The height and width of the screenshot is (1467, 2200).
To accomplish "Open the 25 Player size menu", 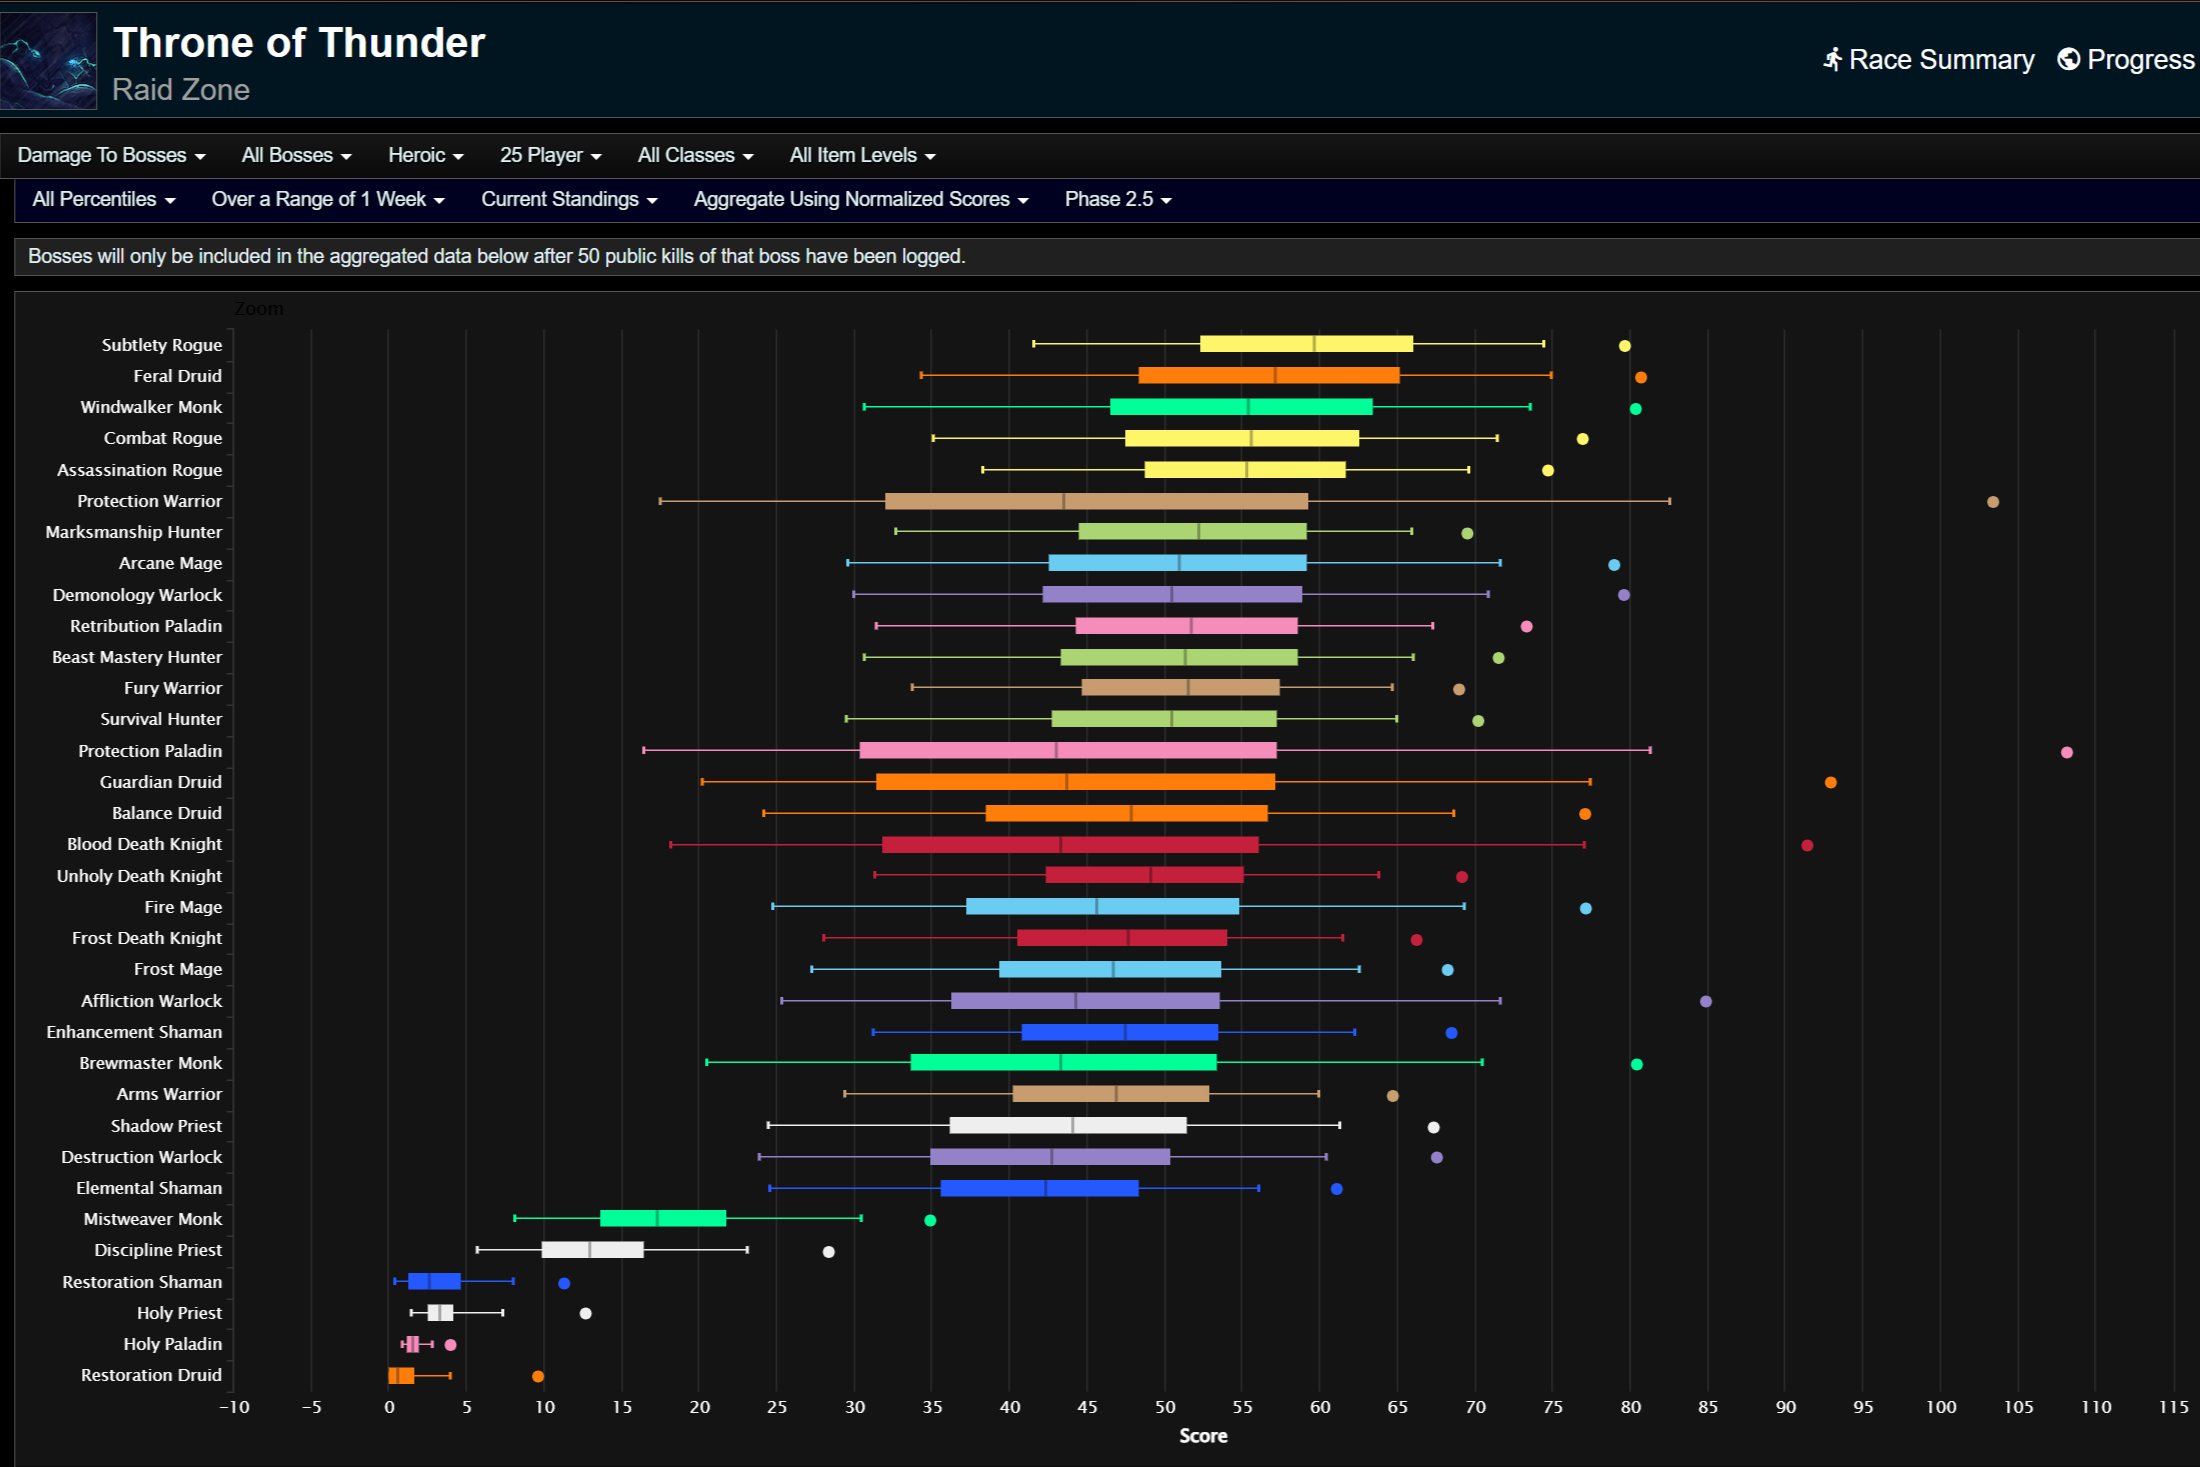I will pyautogui.click(x=550, y=155).
